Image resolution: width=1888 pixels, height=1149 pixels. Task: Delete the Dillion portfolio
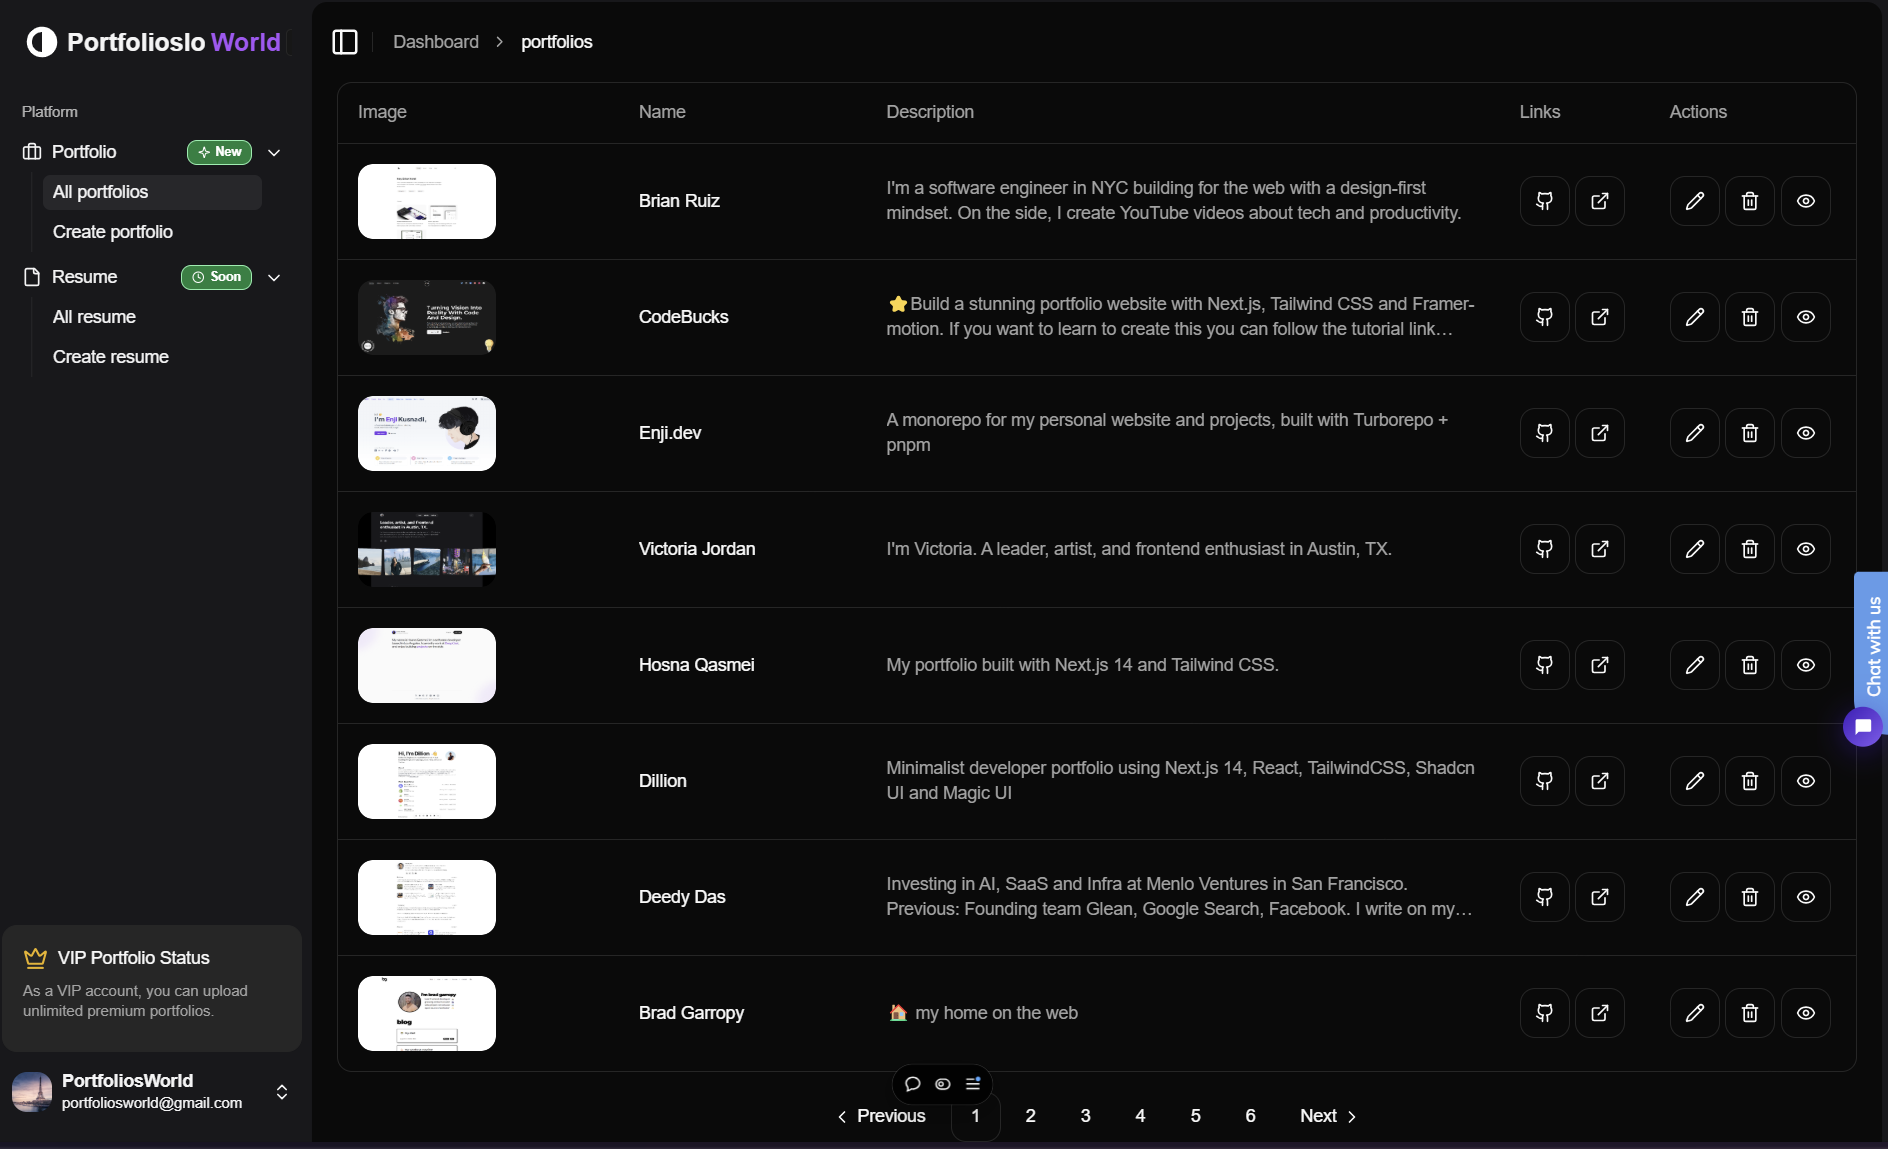[1750, 781]
